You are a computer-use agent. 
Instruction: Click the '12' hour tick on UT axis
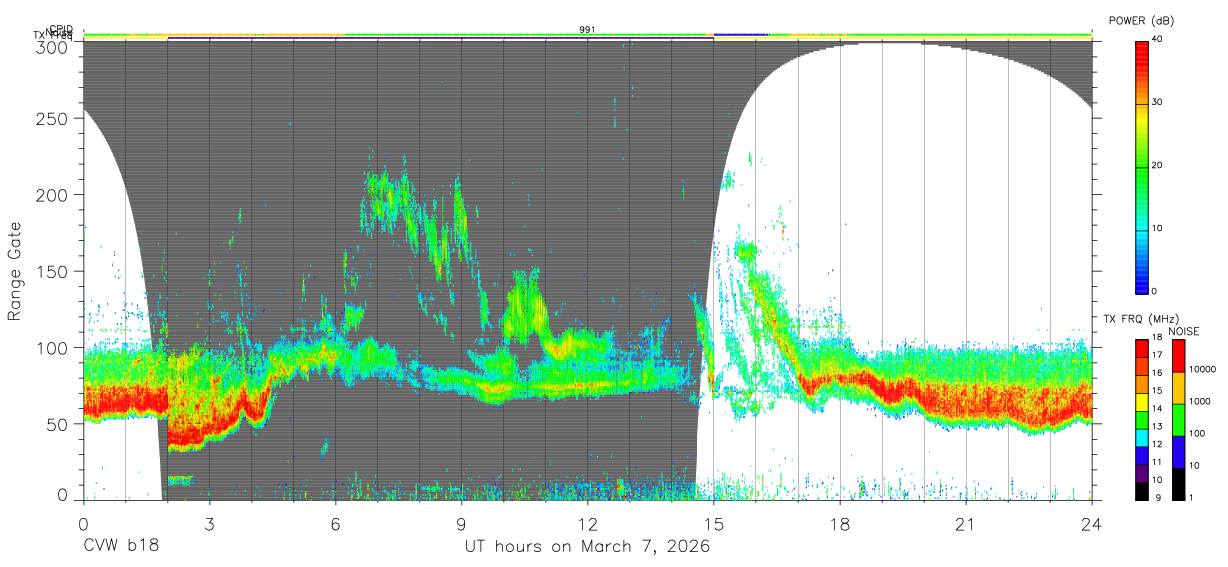(587, 523)
